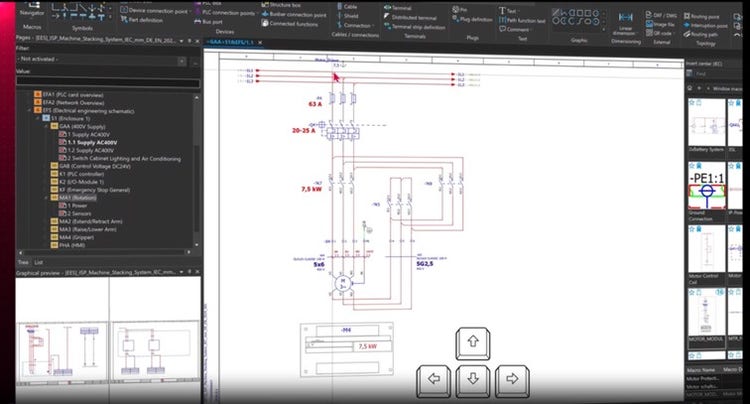This screenshot has height=404, width=750.
Task: Pin the Graphical preview panel
Action: (189, 272)
